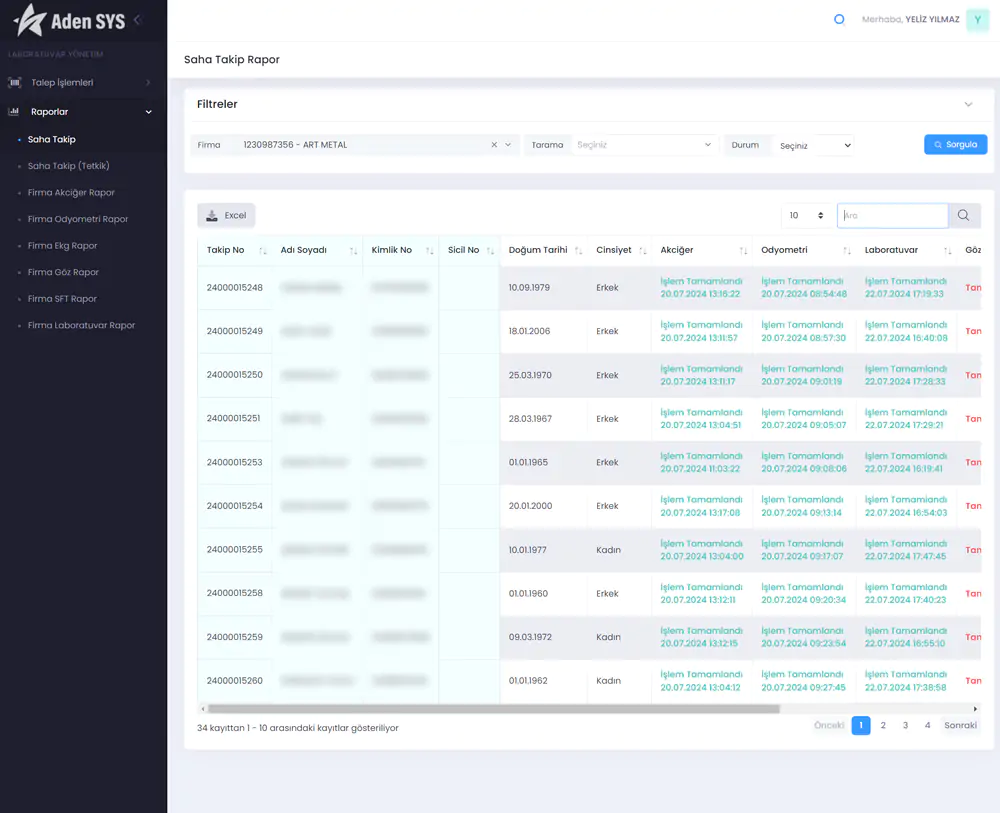Click Takip No 24000015253 cell

235,462
